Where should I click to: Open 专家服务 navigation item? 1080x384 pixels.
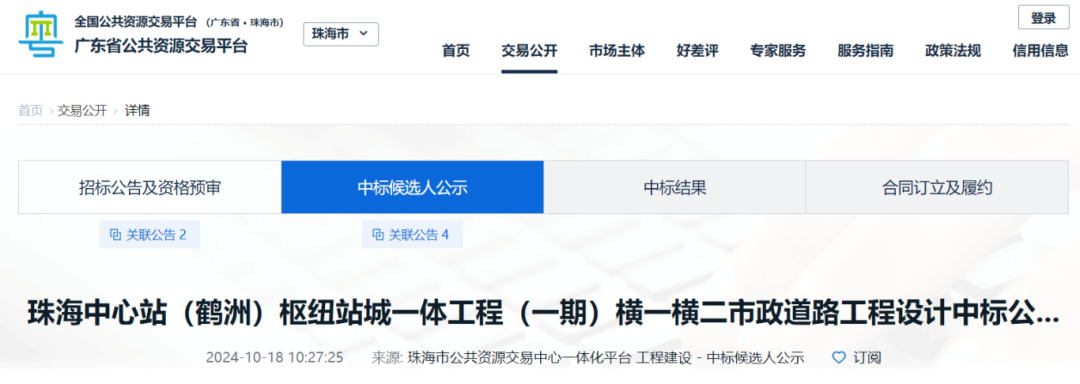pyautogui.click(x=778, y=50)
